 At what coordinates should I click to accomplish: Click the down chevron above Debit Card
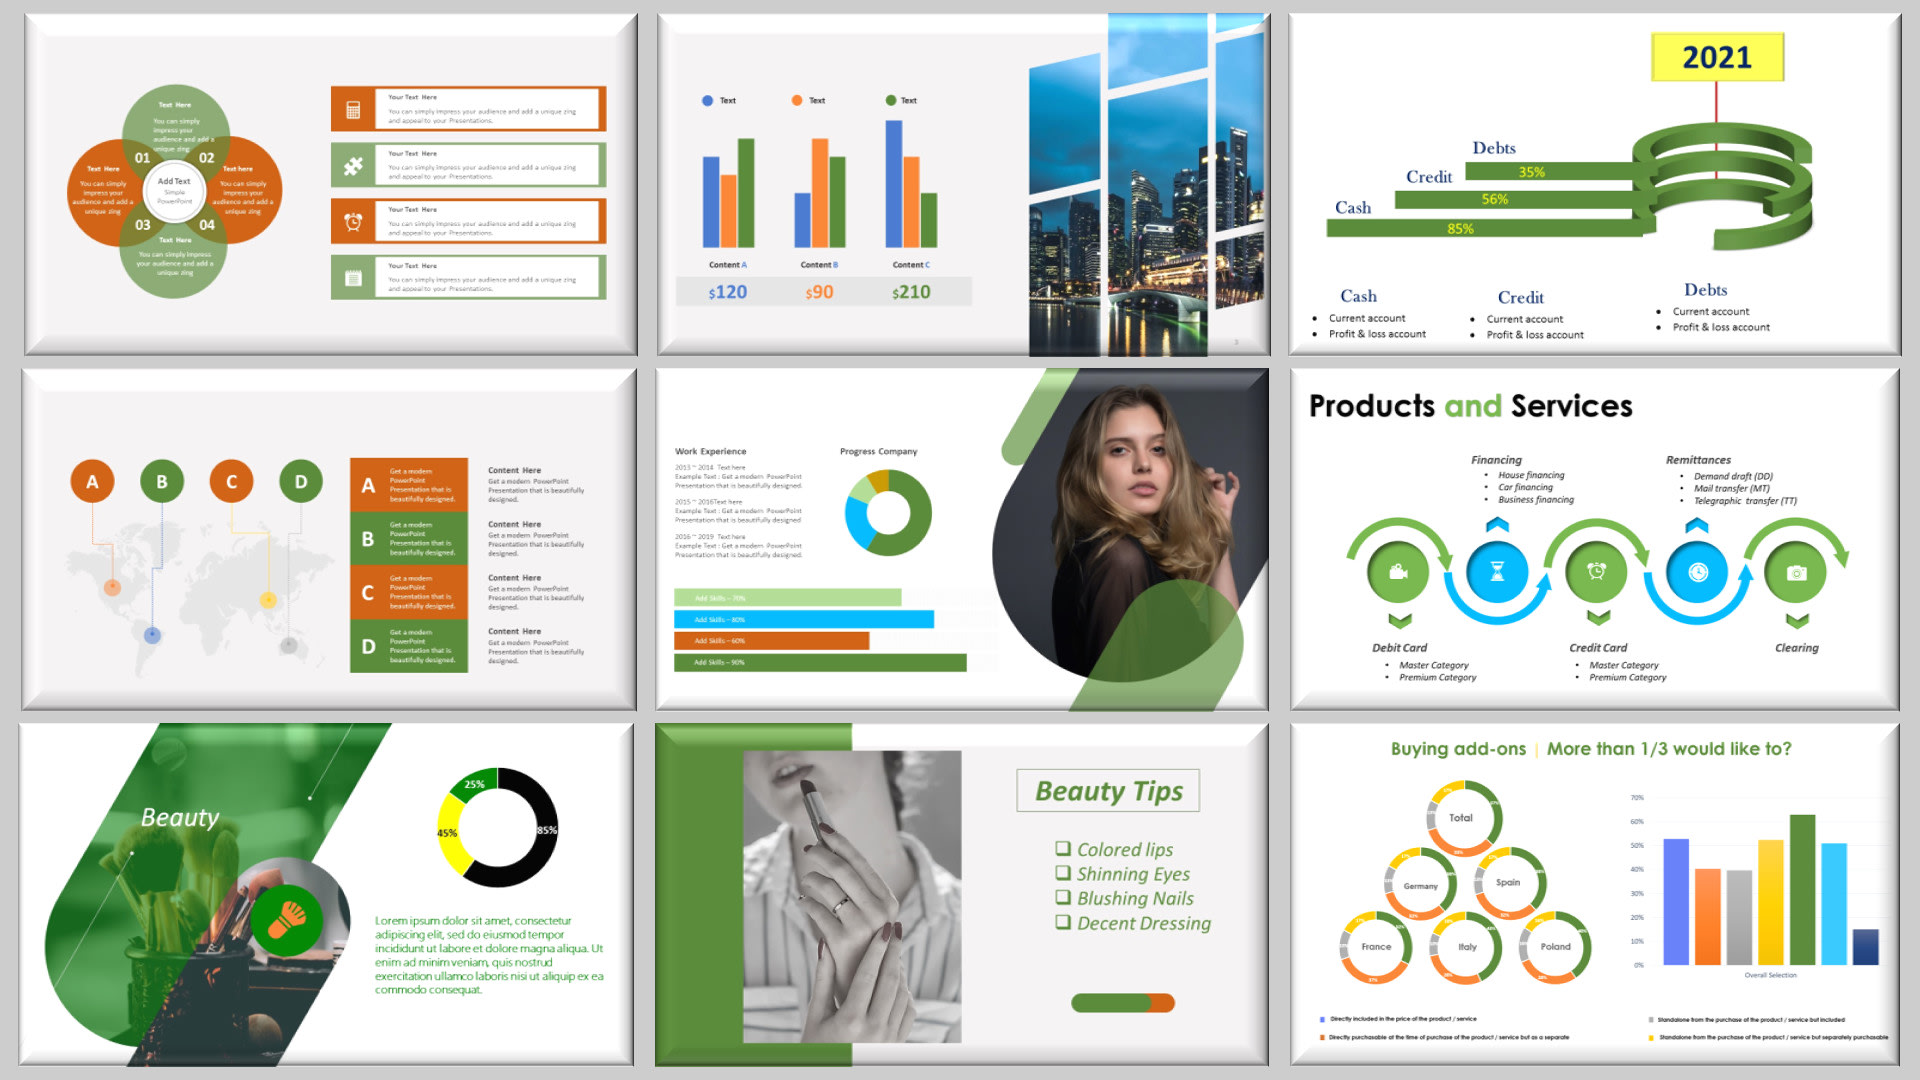tap(1400, 620)
